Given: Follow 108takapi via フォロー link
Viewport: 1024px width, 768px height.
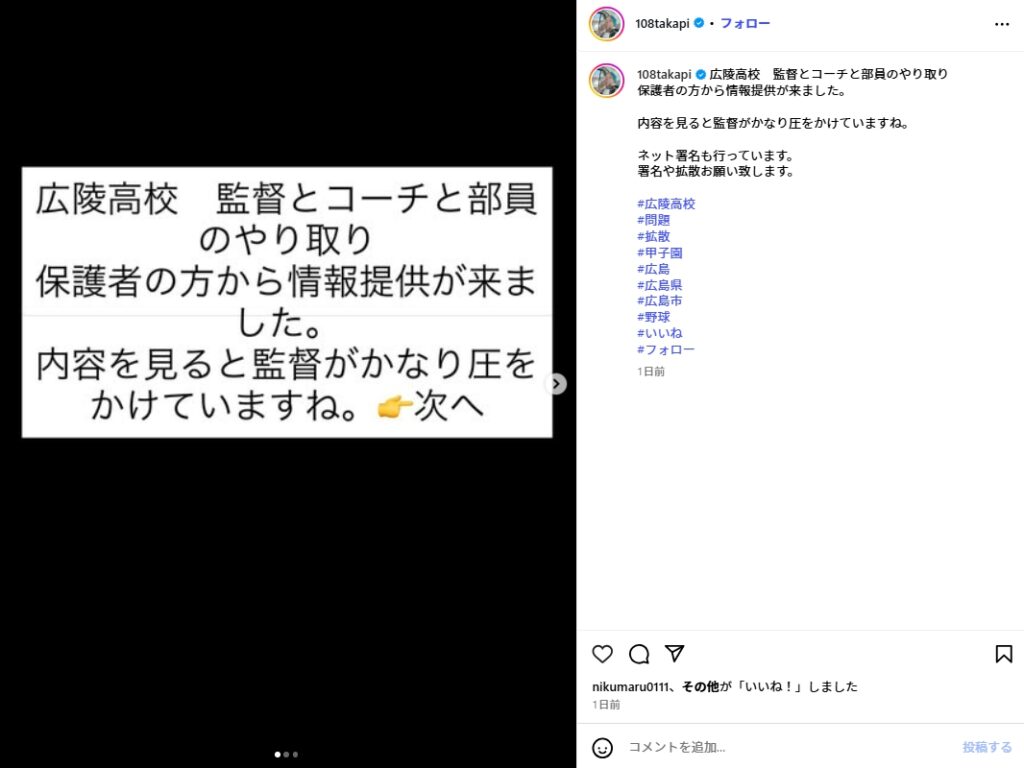Looking at the screenshot, I should point(744,24).
